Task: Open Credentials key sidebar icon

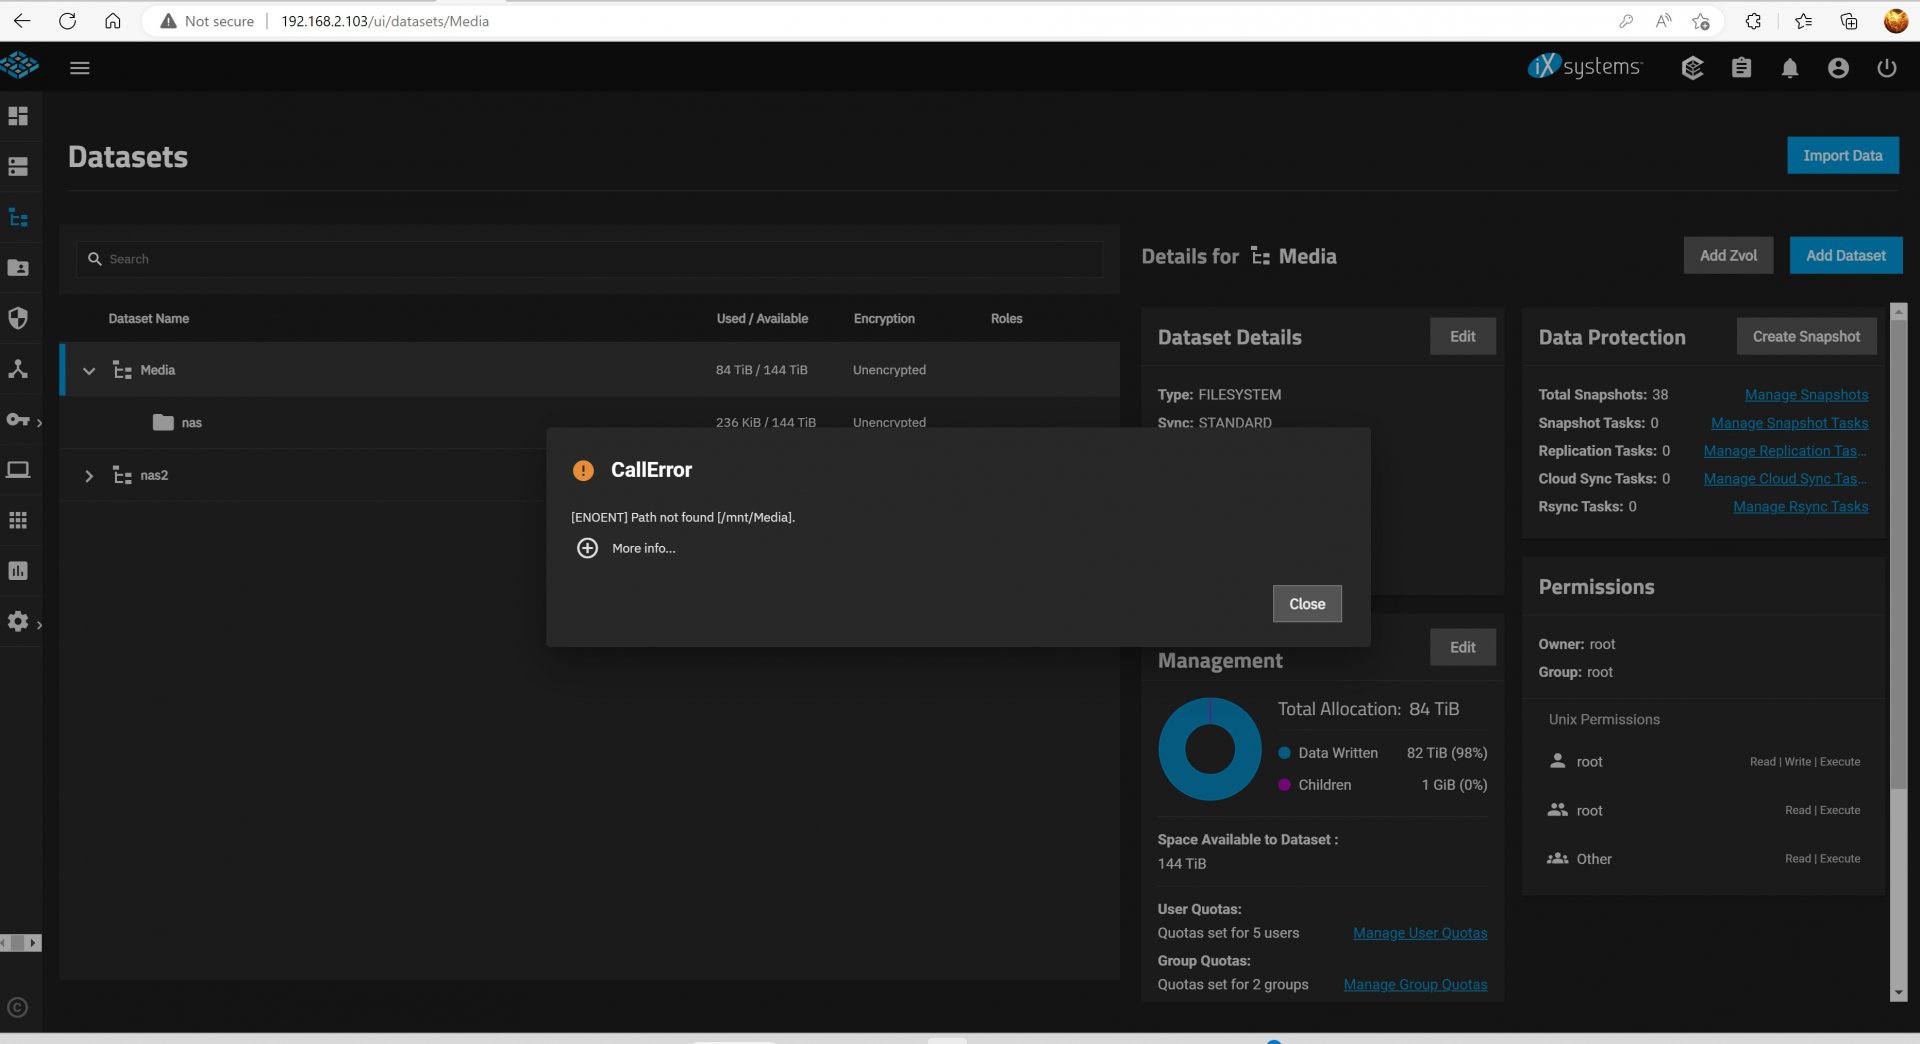Action: 18,419
